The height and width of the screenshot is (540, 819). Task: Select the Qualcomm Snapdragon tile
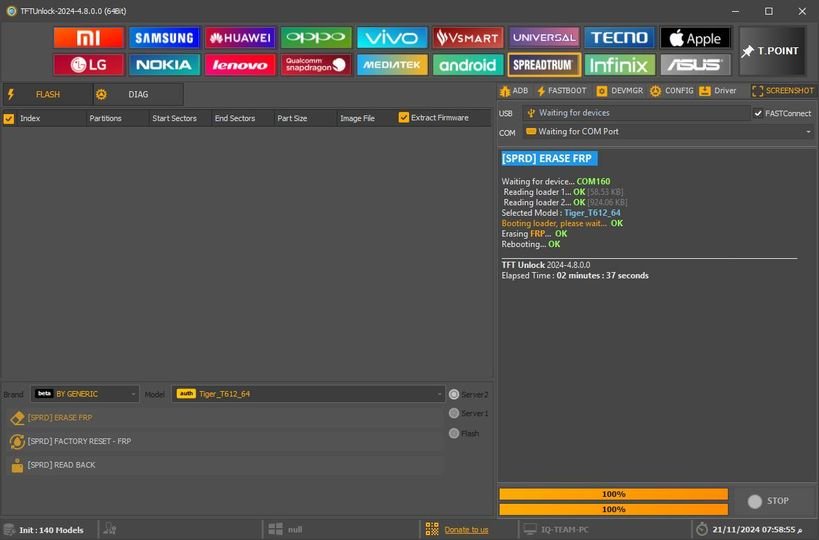pyautogui.click(x=316, y=65)
